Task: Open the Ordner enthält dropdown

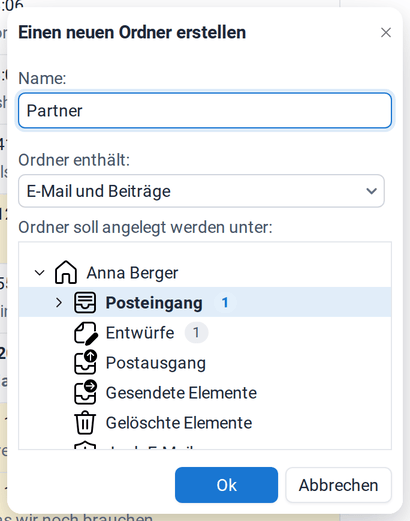Action: tap(201, 191)
